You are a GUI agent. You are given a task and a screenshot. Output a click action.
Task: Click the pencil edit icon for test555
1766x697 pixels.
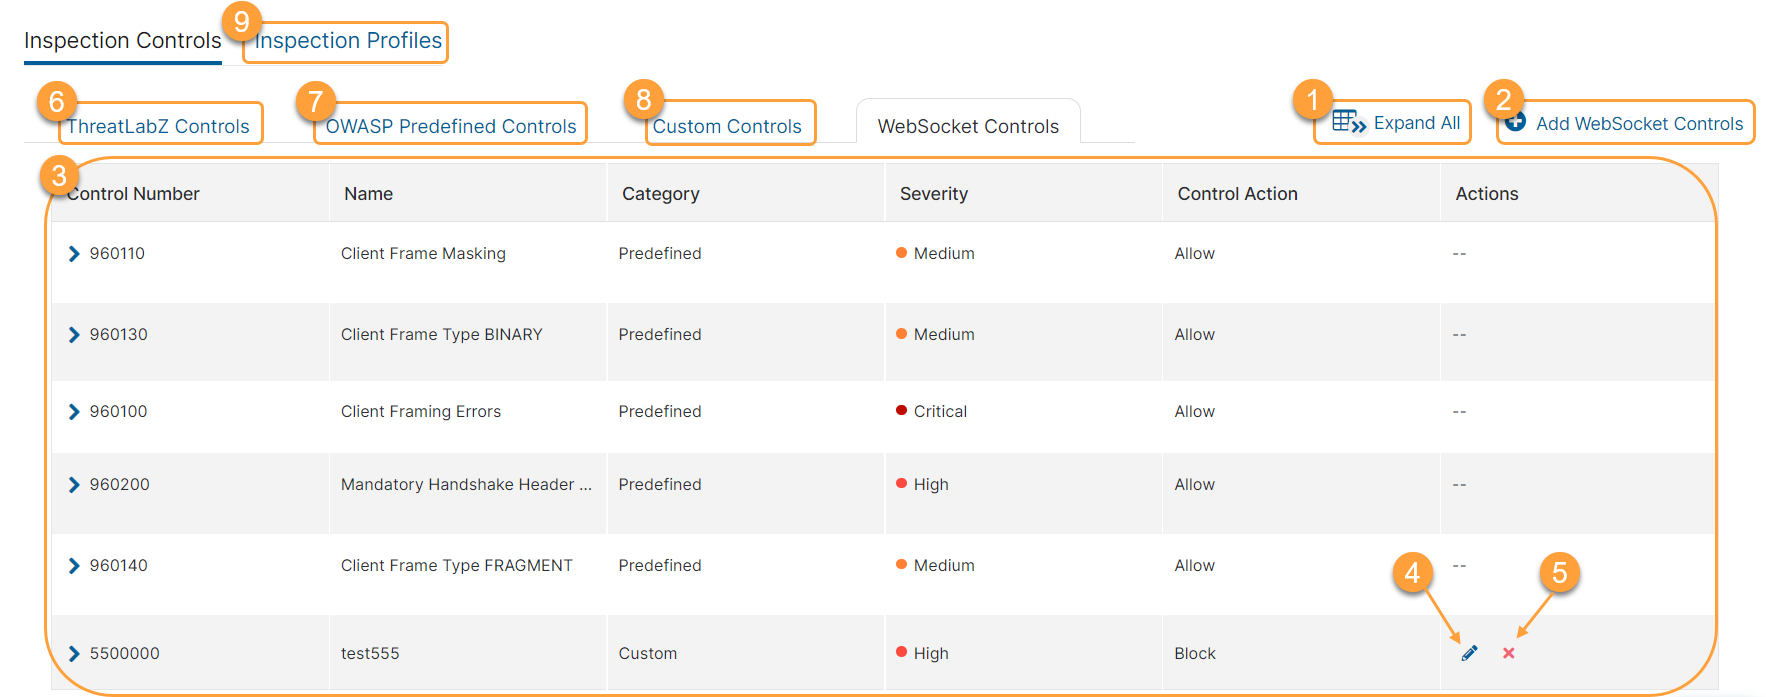1469,653
